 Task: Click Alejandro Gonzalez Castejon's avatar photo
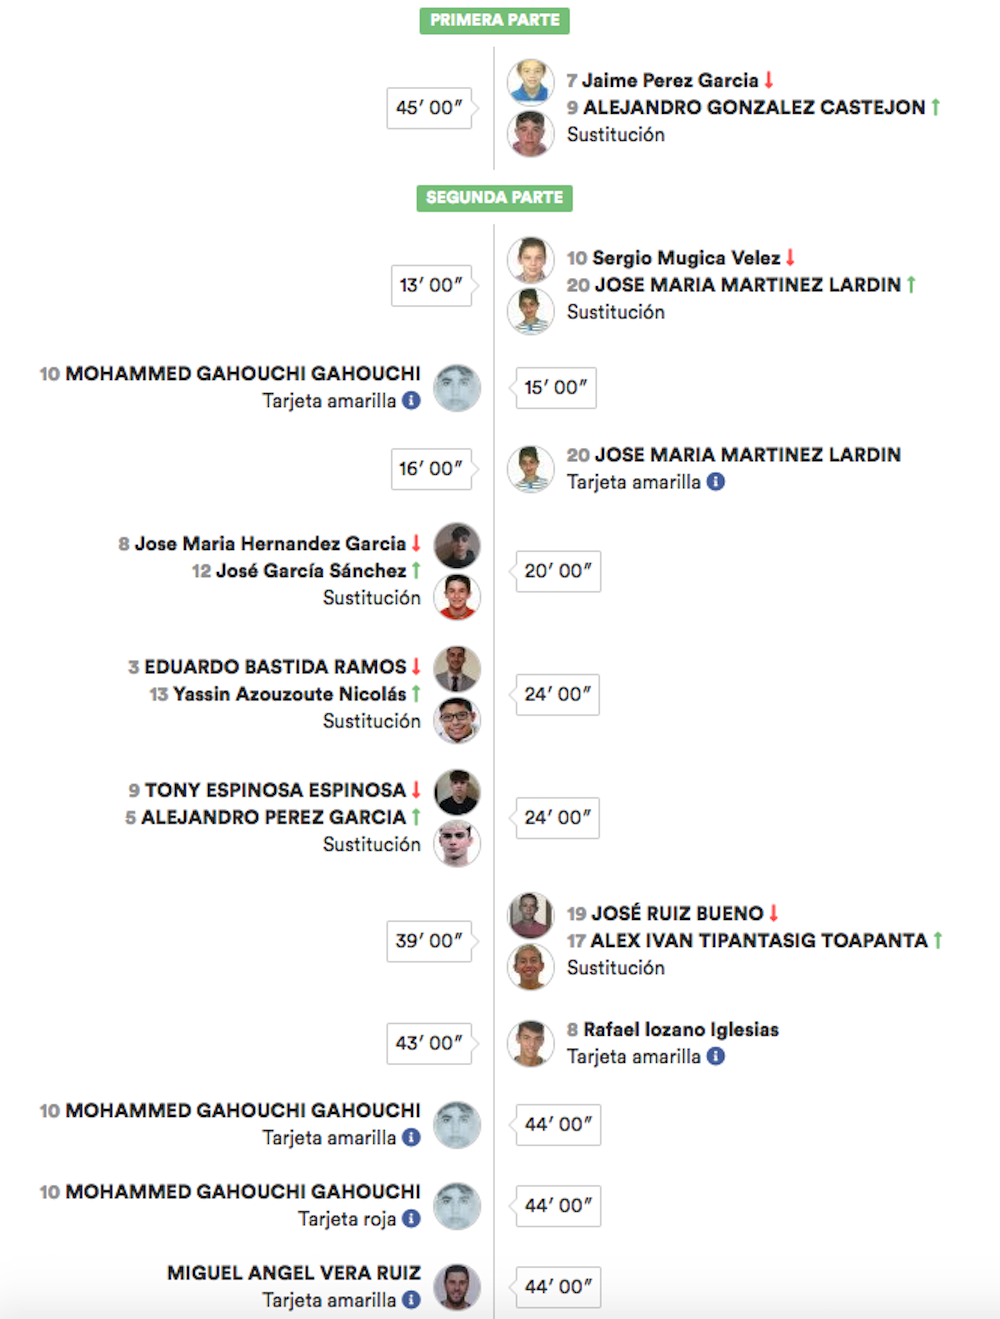tap(530, 133)
